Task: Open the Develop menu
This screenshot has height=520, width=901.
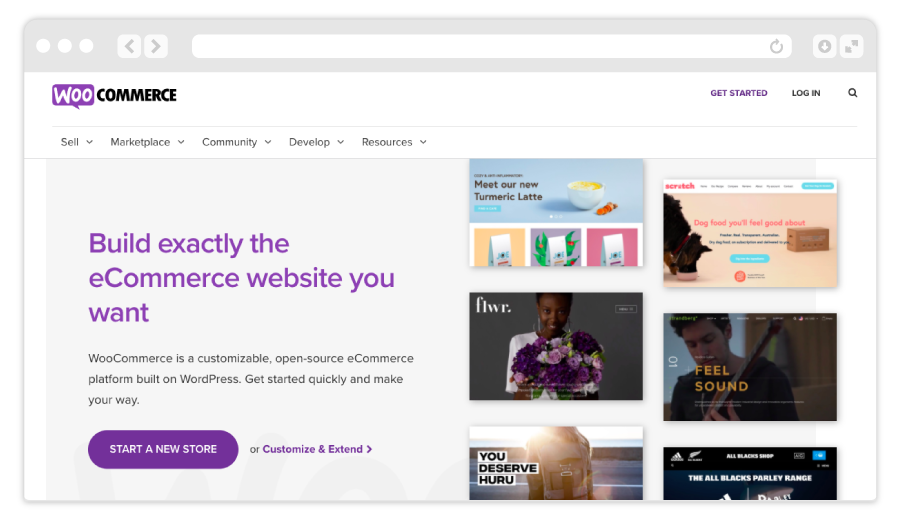Action: click(x=316, y=142)
